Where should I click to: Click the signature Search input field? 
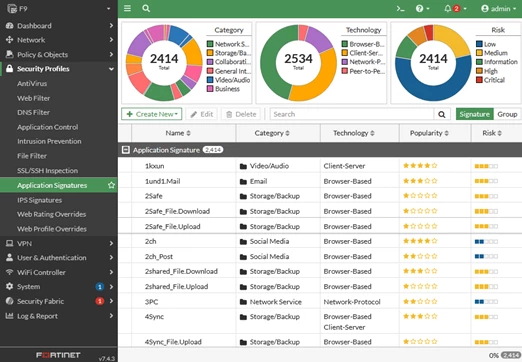352,114
